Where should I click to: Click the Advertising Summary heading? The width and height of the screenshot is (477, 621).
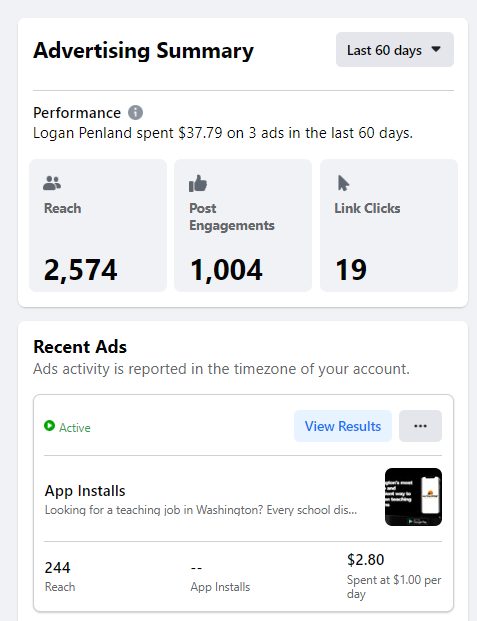click(x=143, y=51)
